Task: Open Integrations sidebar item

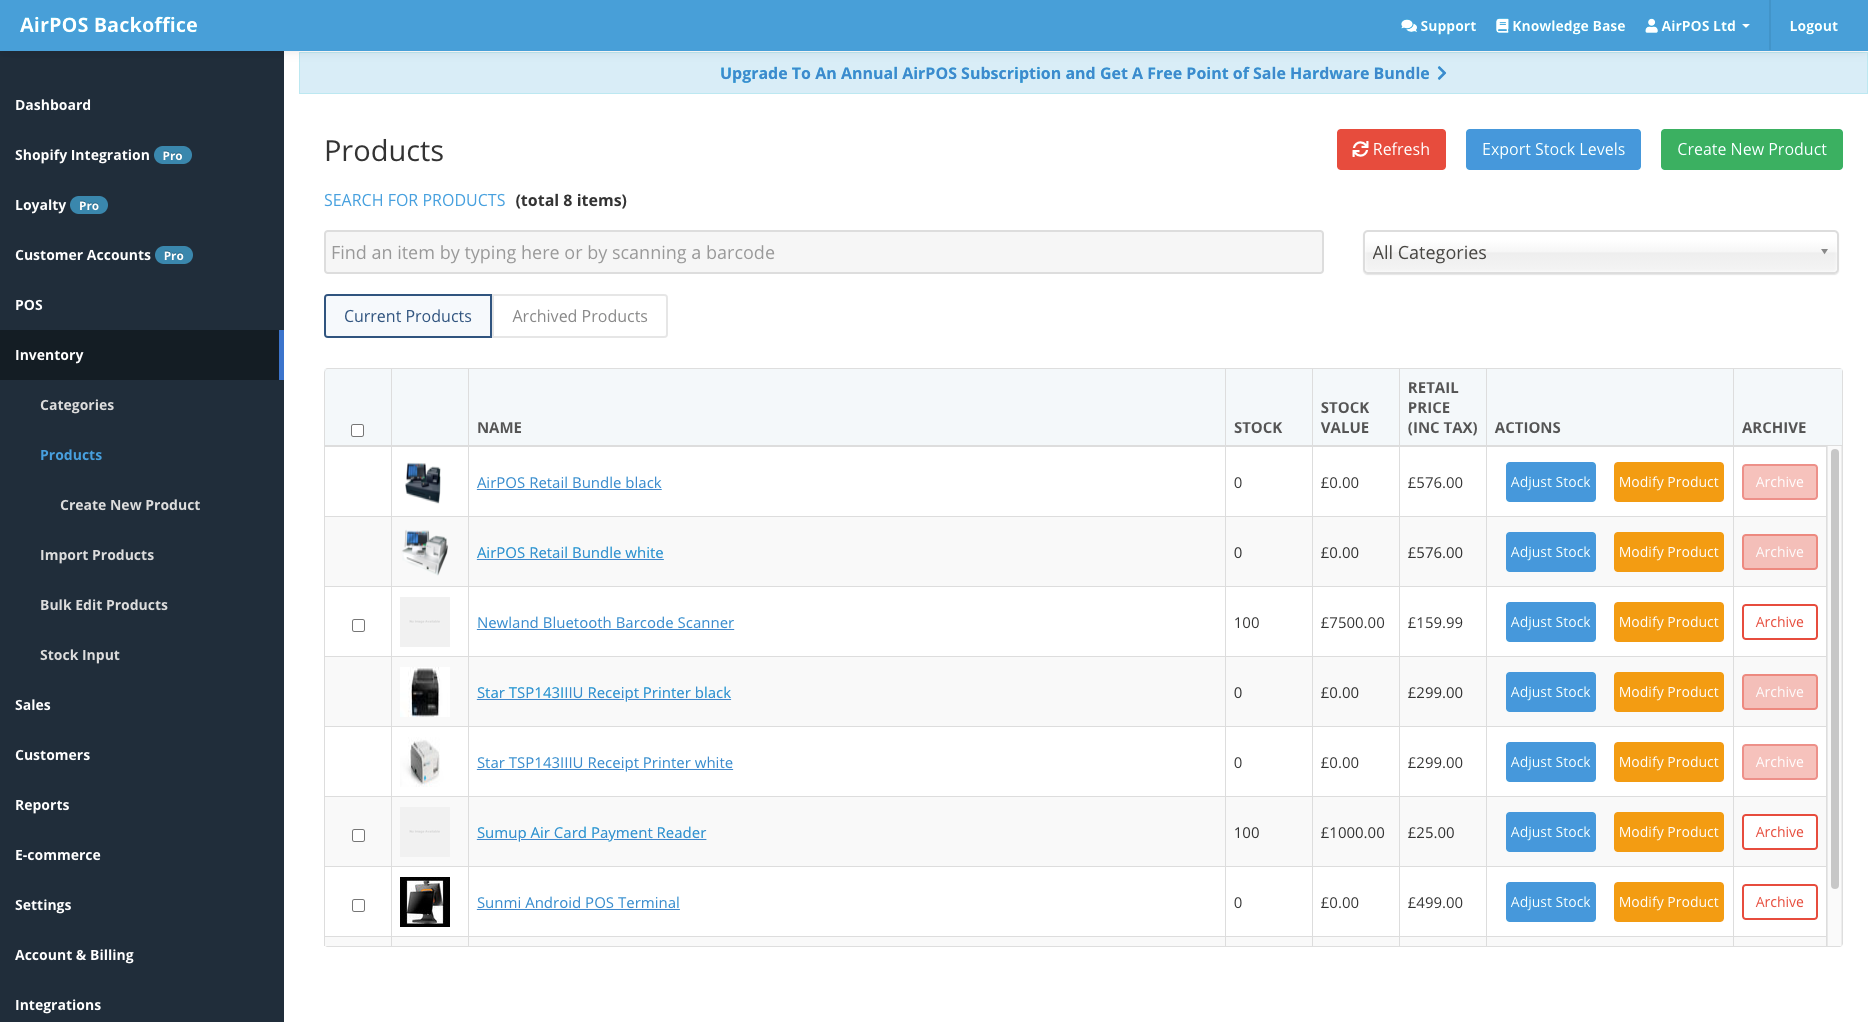Action: [58, 1005]
